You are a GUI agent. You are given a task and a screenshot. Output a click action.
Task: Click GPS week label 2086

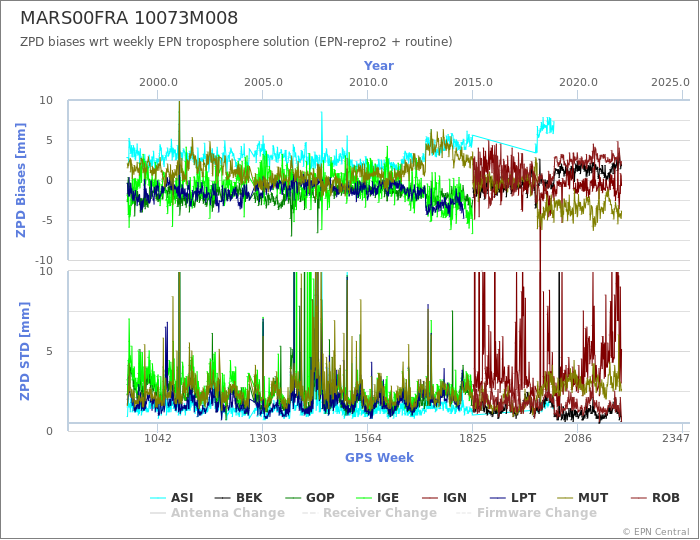pyautogui.click(x=578, y=438)
